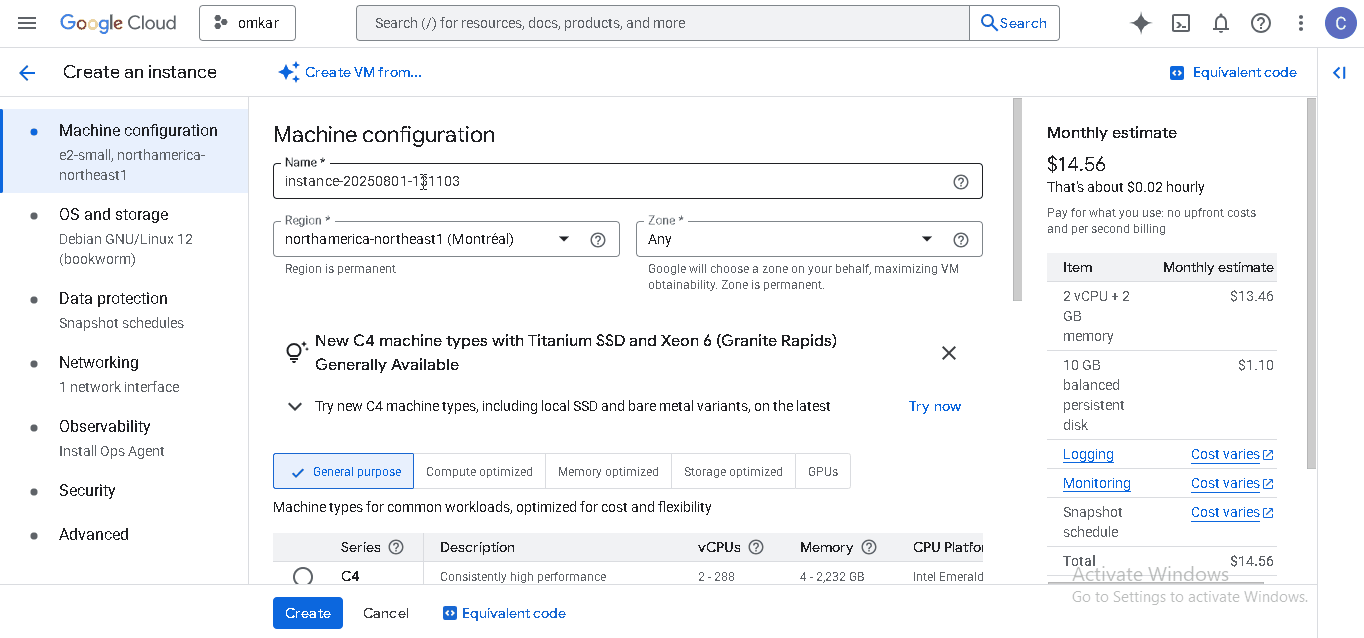Open the Region dropdown
This screenshot has height=638, width=1364.
[564, 239]
